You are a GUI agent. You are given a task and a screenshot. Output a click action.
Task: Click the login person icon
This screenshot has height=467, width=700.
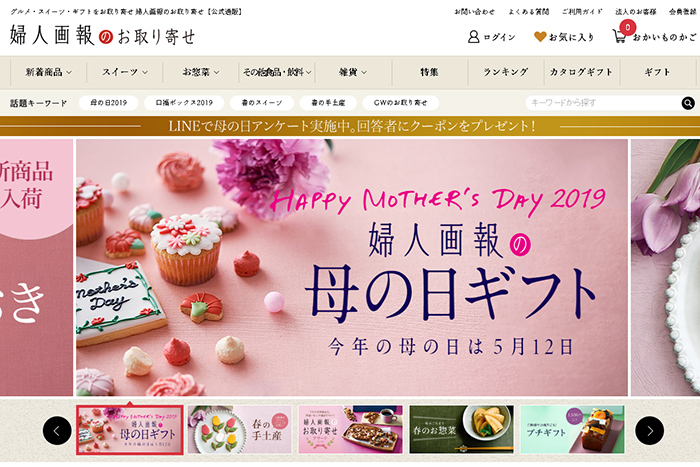473,37
